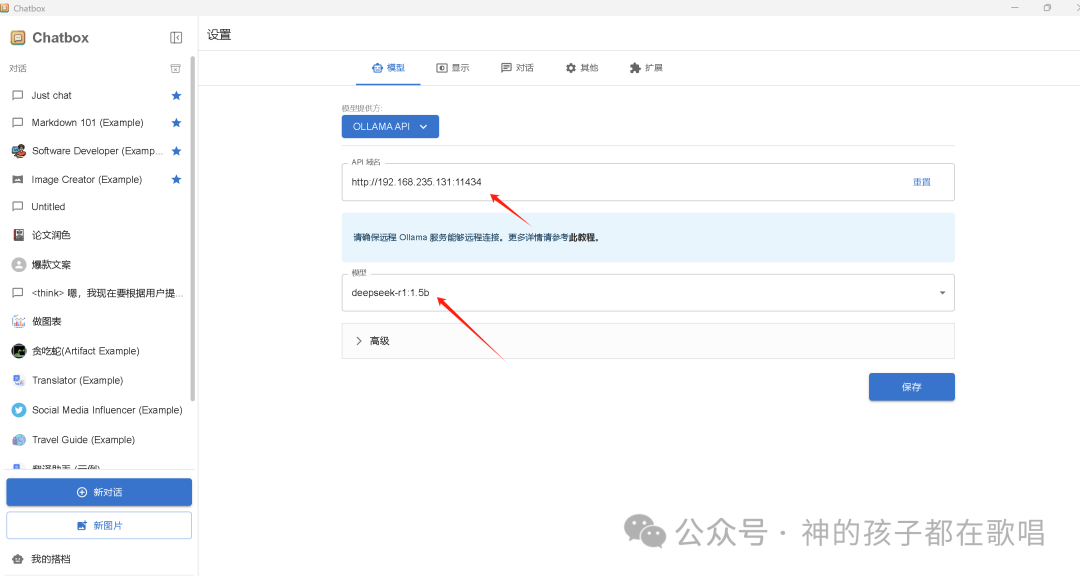This screenshot has width=1080, height=576.
Task: Switch to the 显示 settings tab
Action: tap(453, 68)
